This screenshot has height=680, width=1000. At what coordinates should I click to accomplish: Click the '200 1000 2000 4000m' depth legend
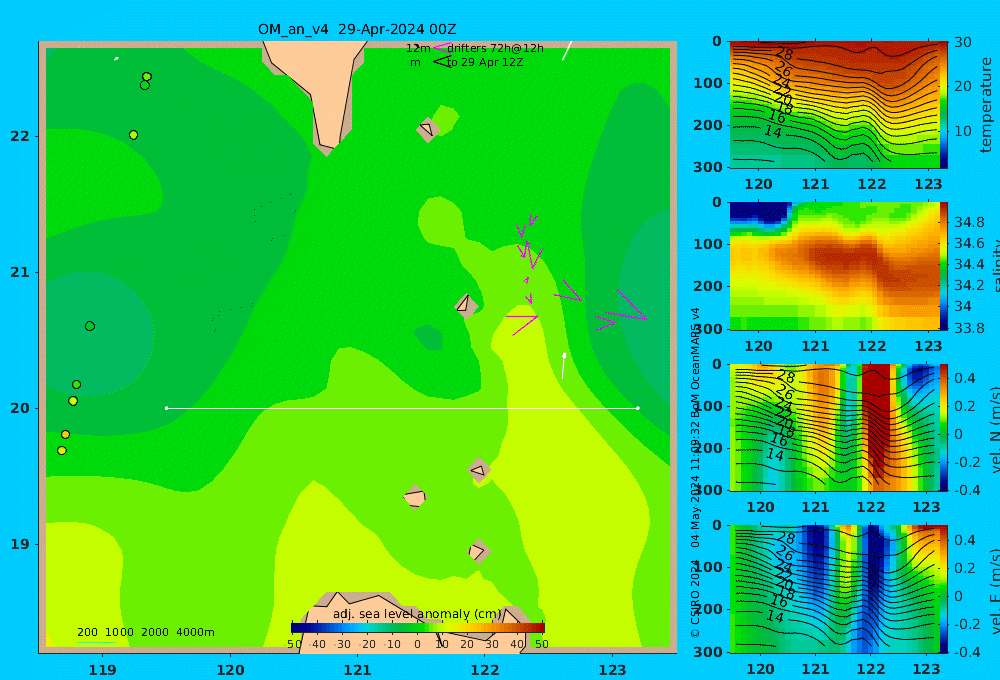pyautogui.click(x=145, y=632)
